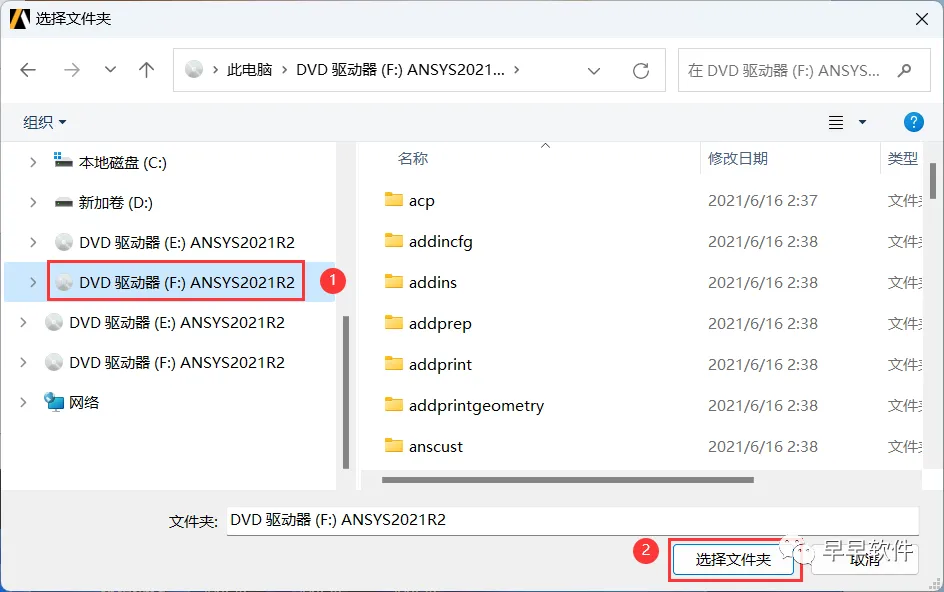944x592 pixels.
Task: Expand the lower DVD 驱动器 (F:) node
Action: coord(23,363)
